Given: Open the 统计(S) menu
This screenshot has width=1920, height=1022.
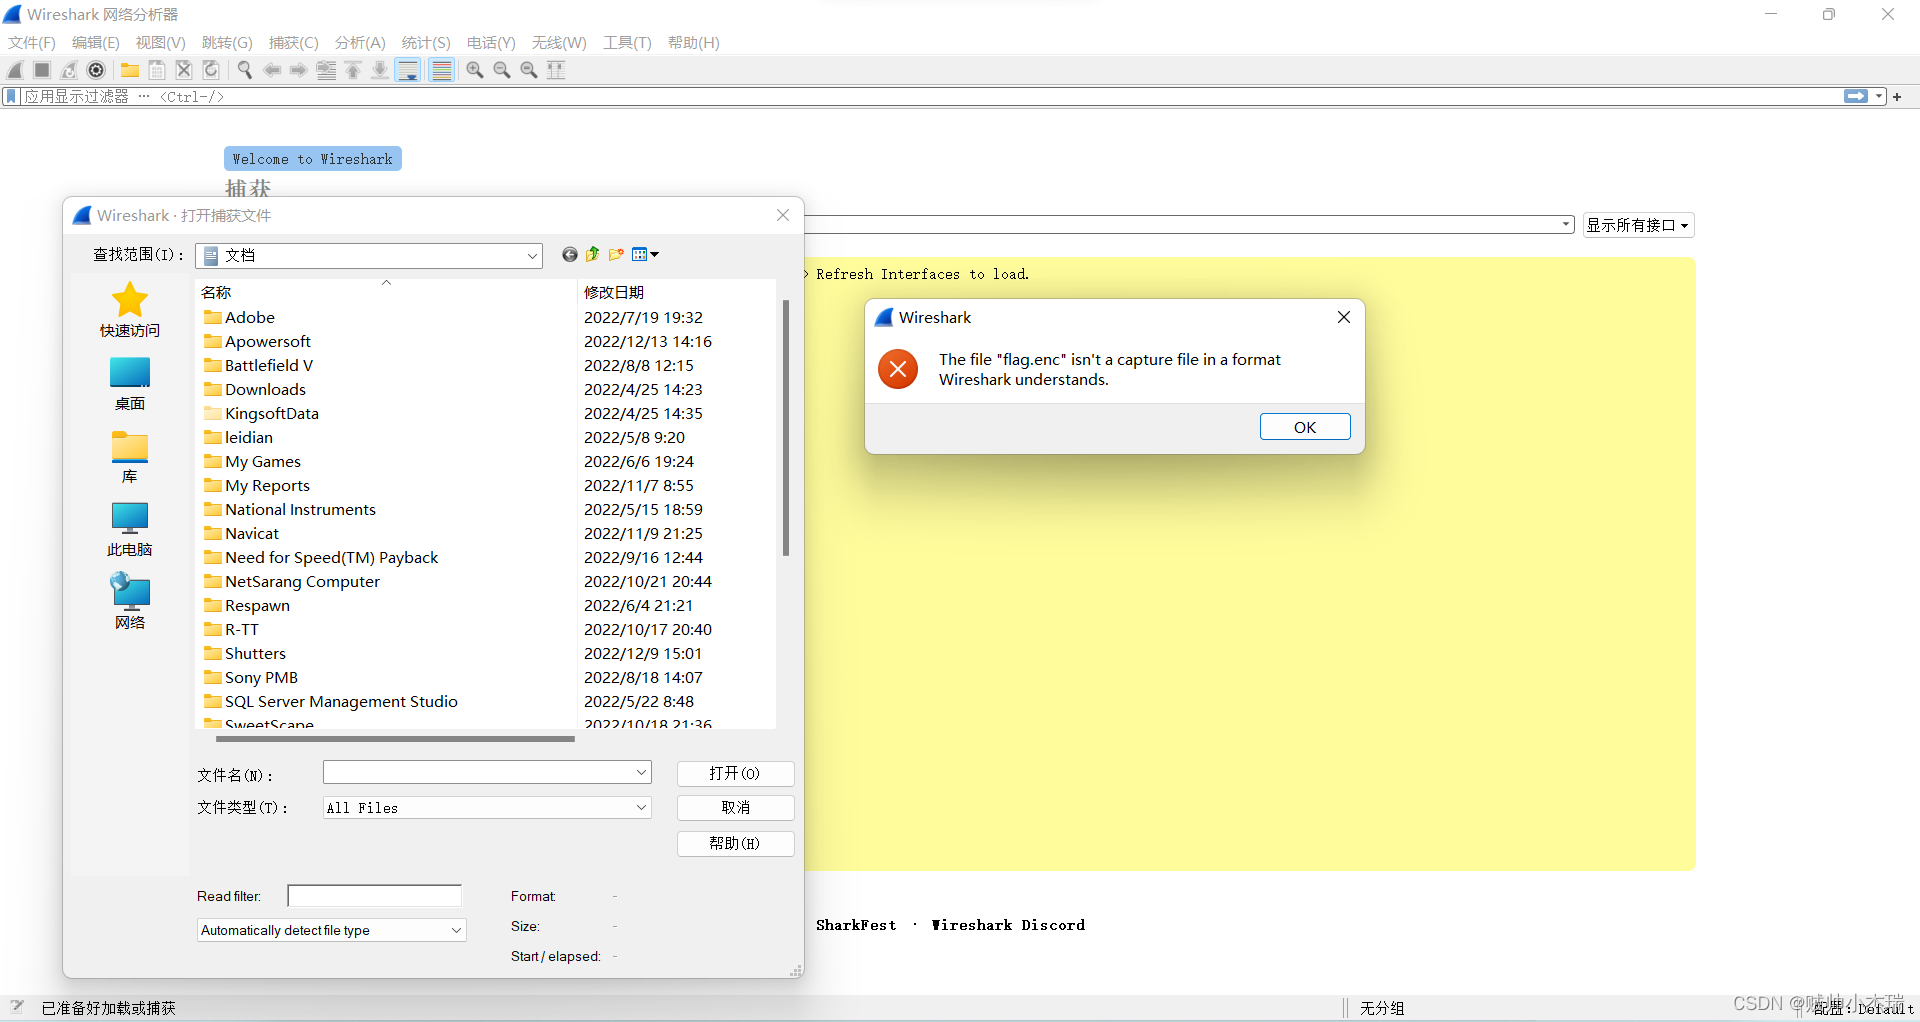Looking at the screenshot, I should click(426, 43).
